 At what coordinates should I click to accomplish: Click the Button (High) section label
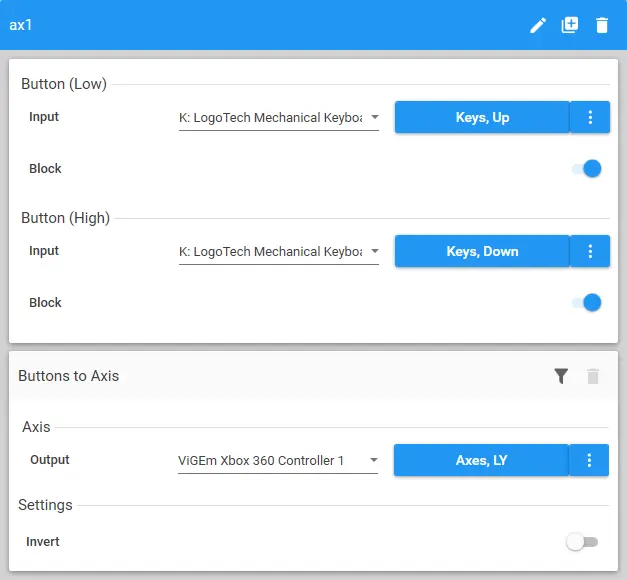66,218
